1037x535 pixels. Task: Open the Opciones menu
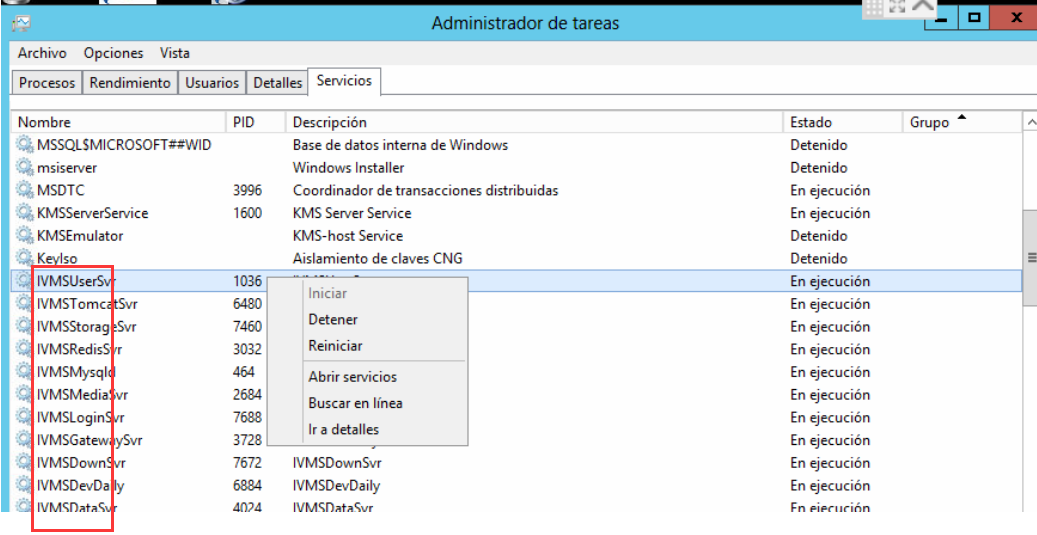pyautogui.click(x=114, y=53)
